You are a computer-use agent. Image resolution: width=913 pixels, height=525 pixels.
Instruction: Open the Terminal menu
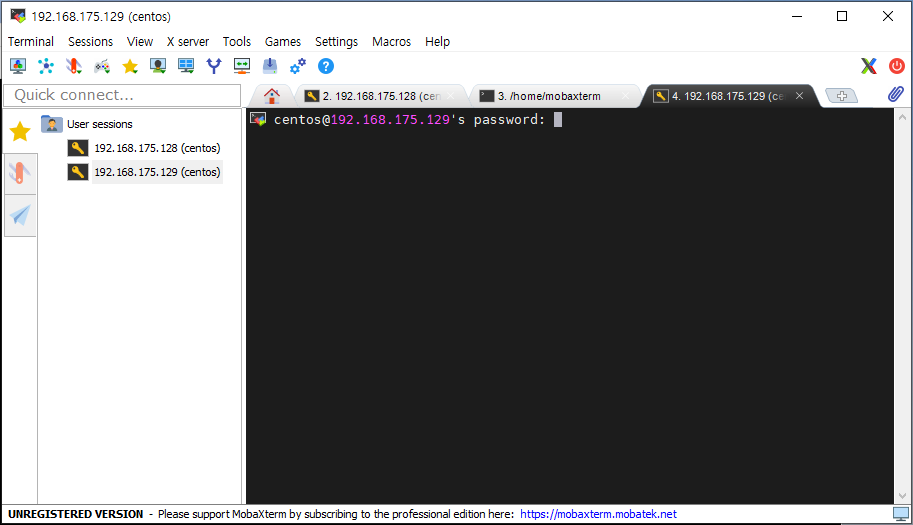click(31, 42)
